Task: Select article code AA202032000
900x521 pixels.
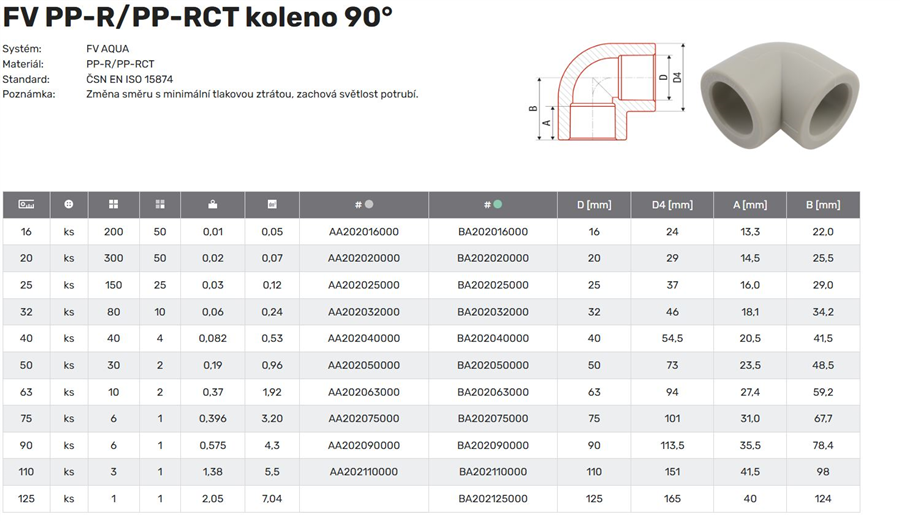Action: 364,312
